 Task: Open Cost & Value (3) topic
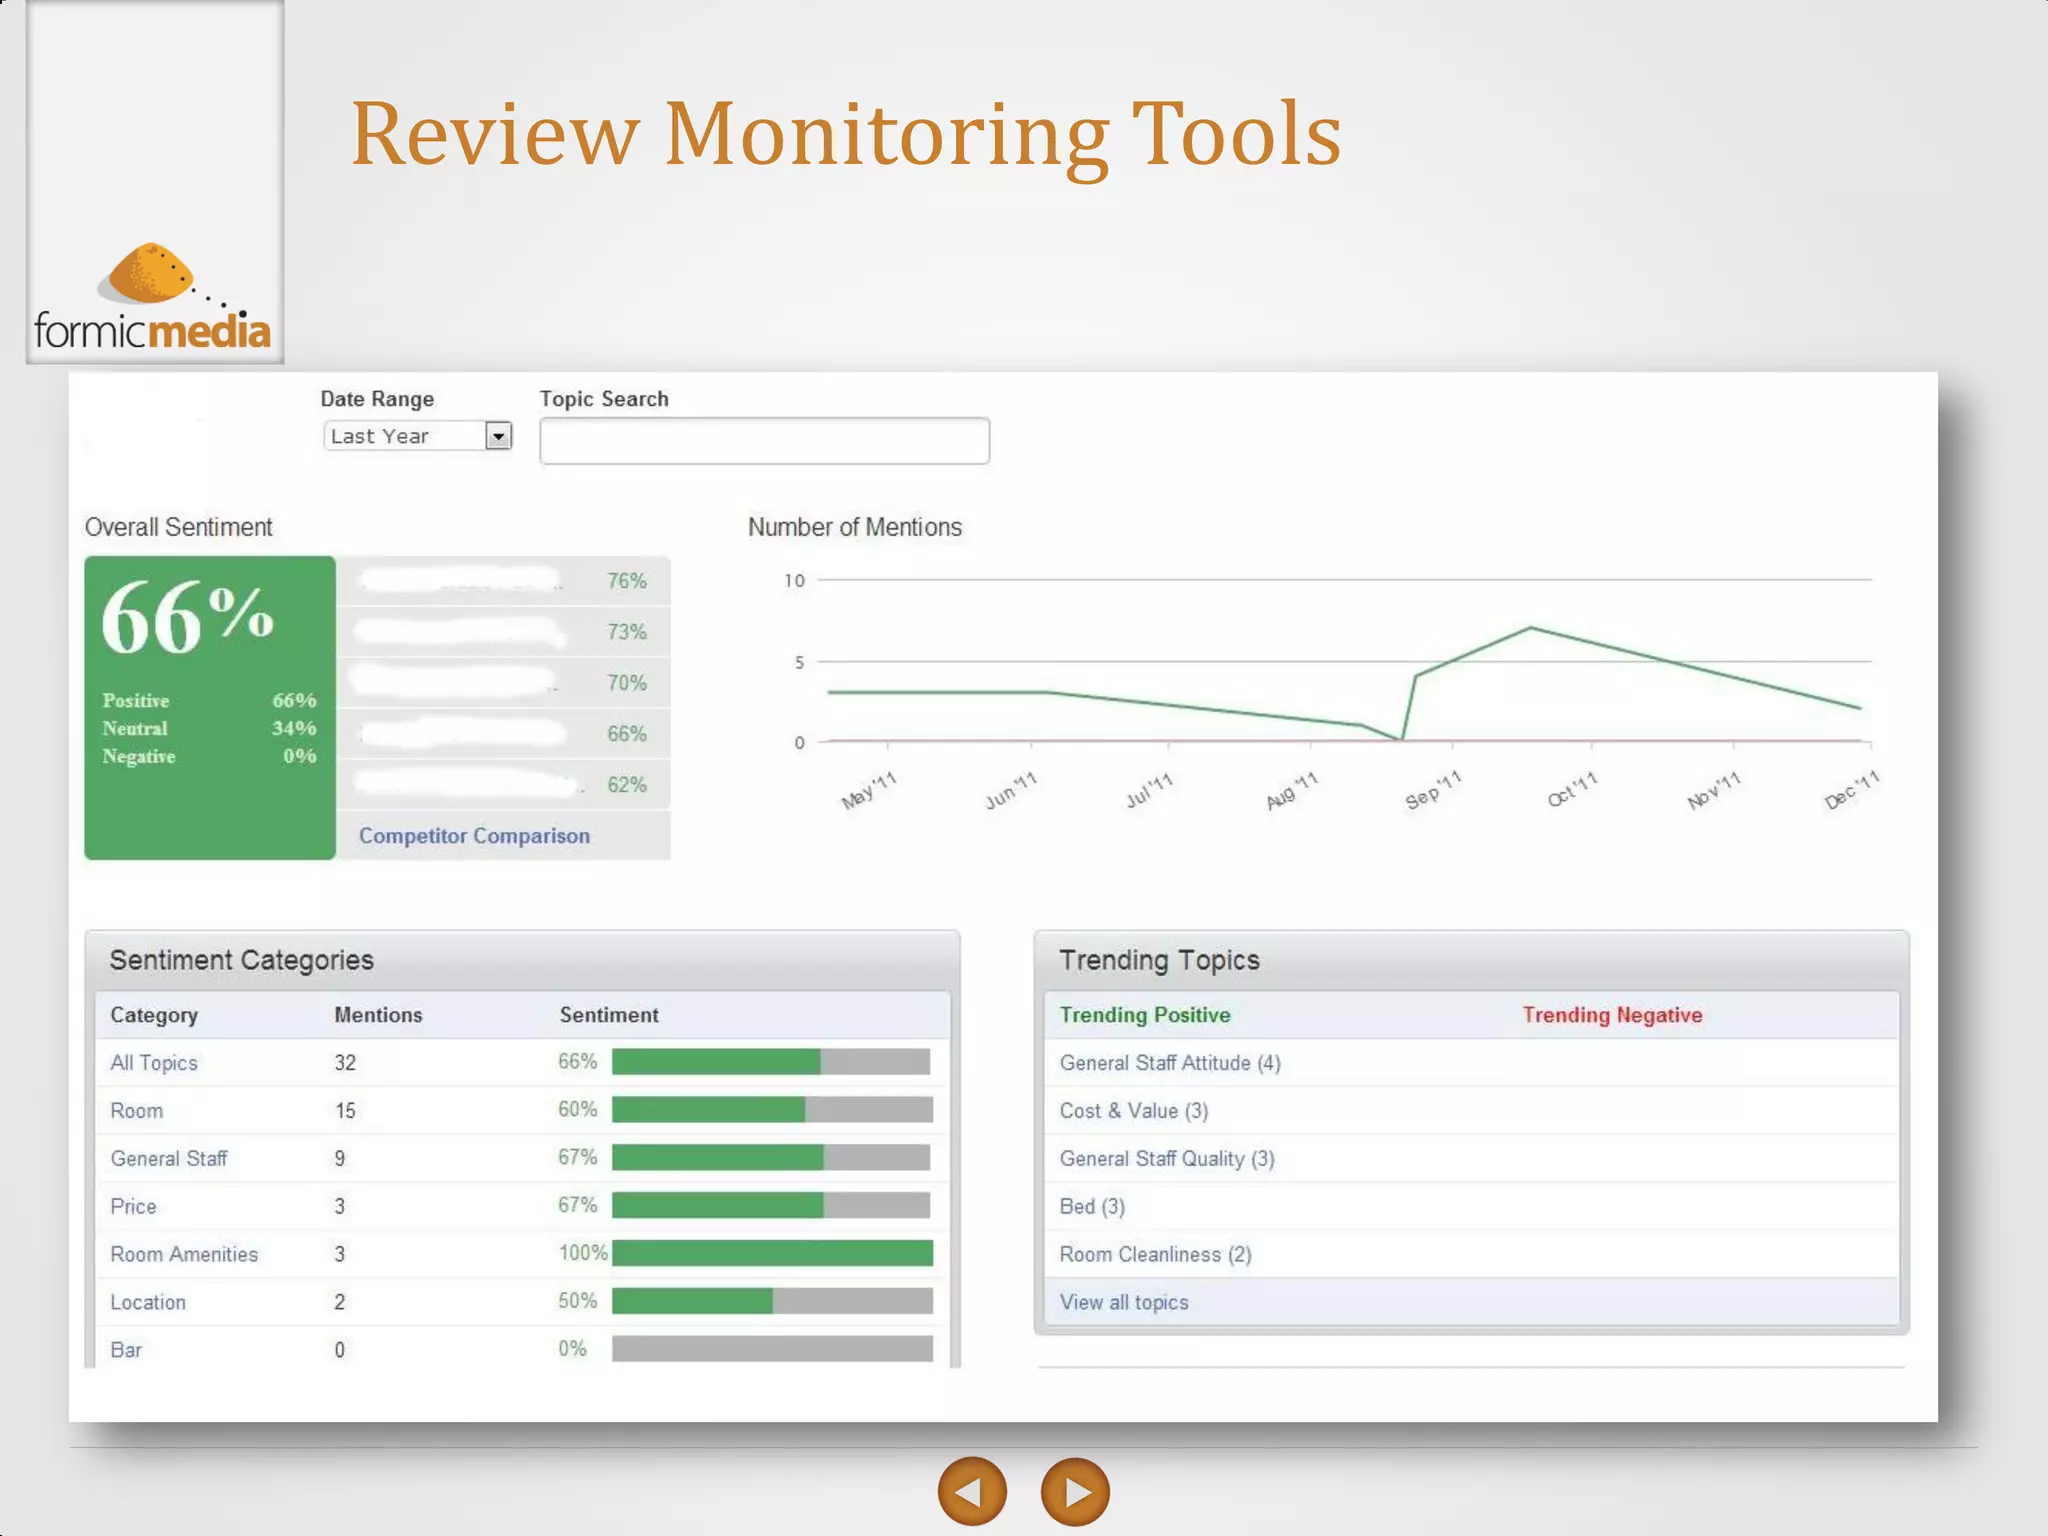click(1134, 1111)
